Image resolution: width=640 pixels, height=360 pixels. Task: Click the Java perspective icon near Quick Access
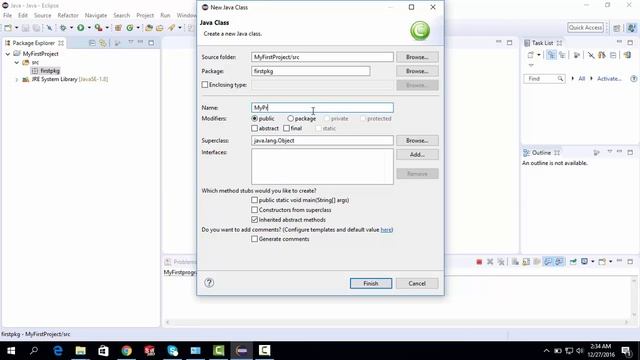point(631,28)
